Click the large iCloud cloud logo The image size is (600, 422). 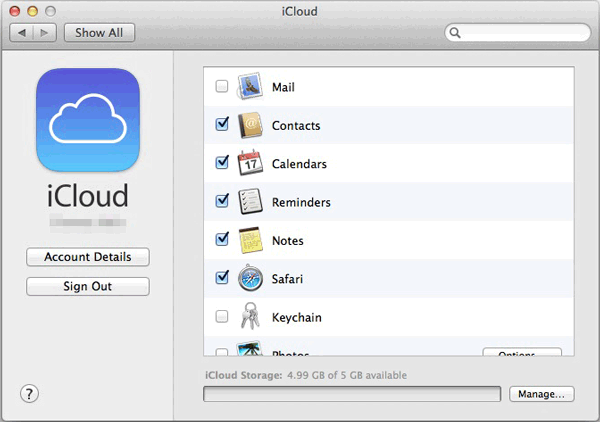click(x=88, y=120)
